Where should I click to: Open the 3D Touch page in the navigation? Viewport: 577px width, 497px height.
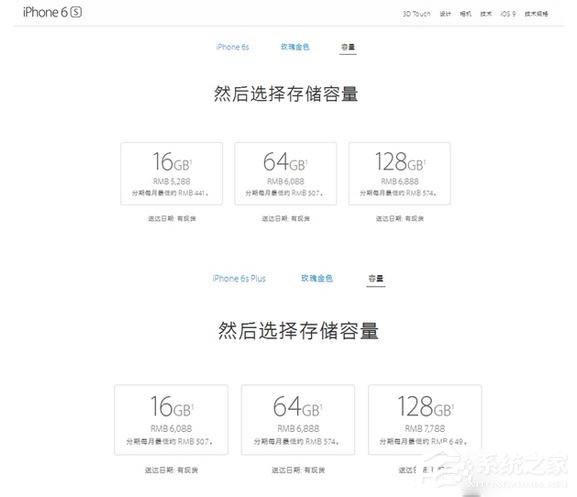416,14
